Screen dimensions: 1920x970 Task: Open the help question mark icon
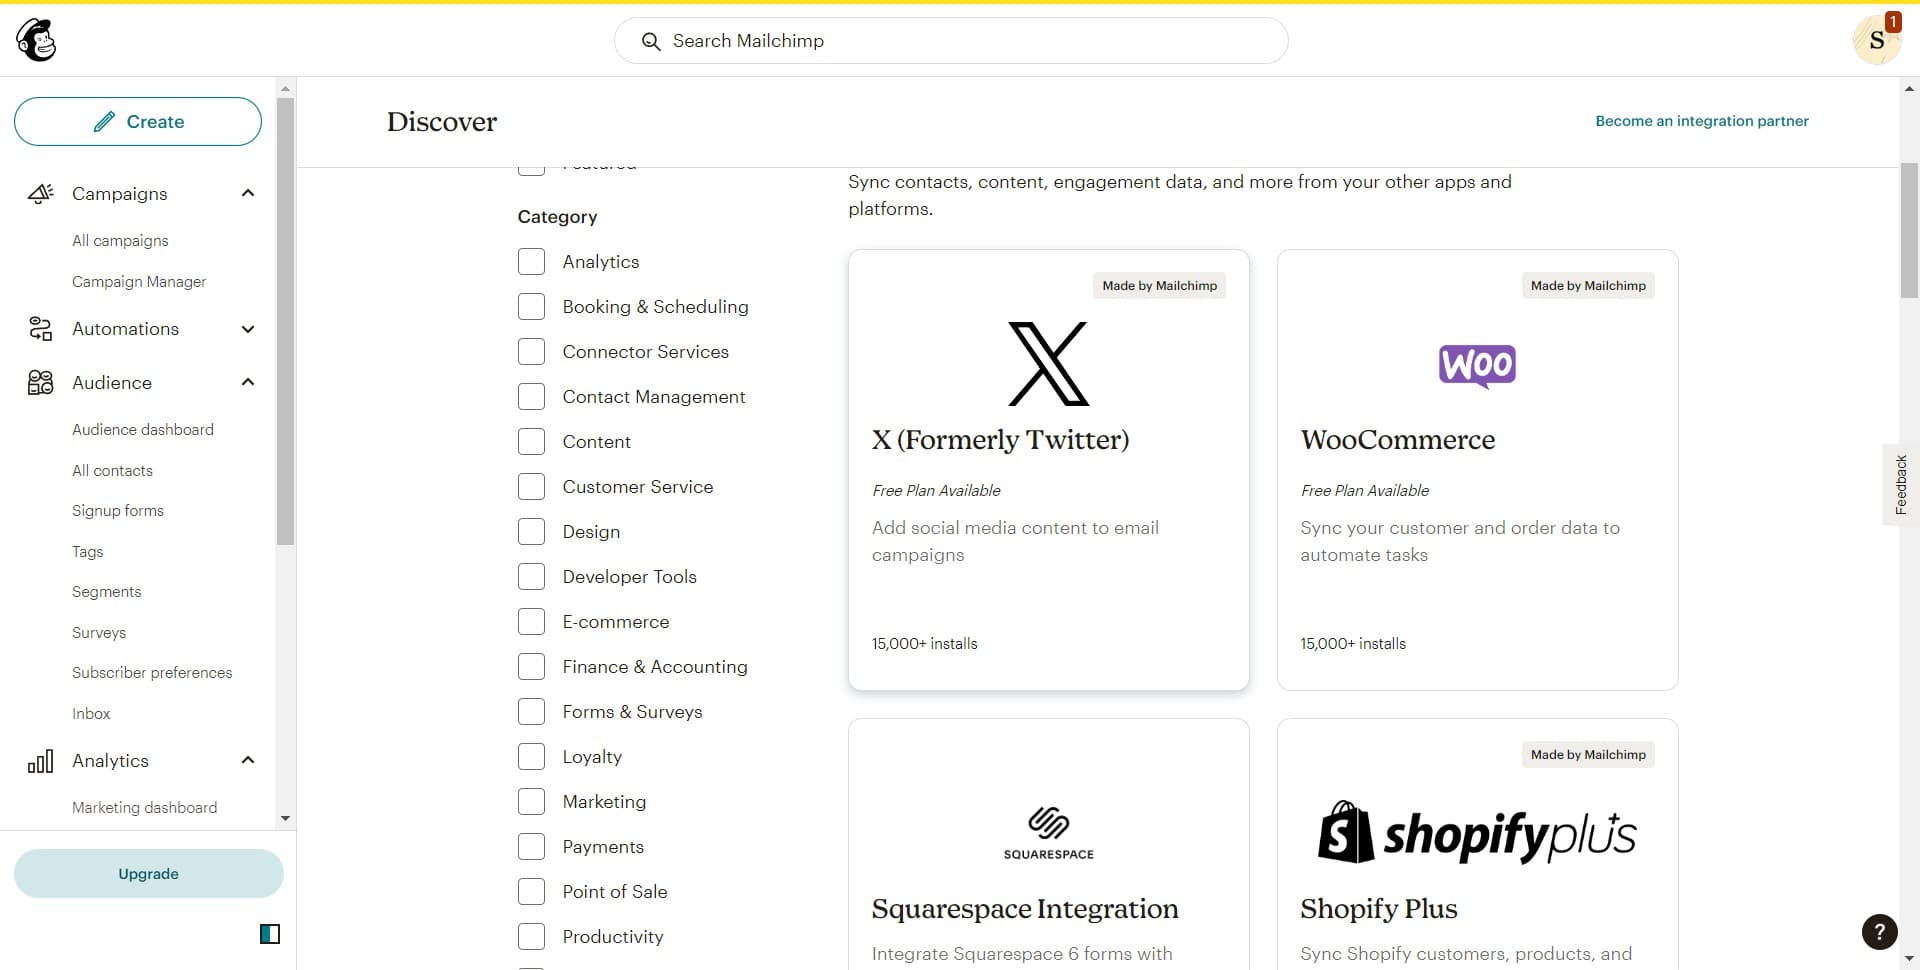(x=1879, y=931)
